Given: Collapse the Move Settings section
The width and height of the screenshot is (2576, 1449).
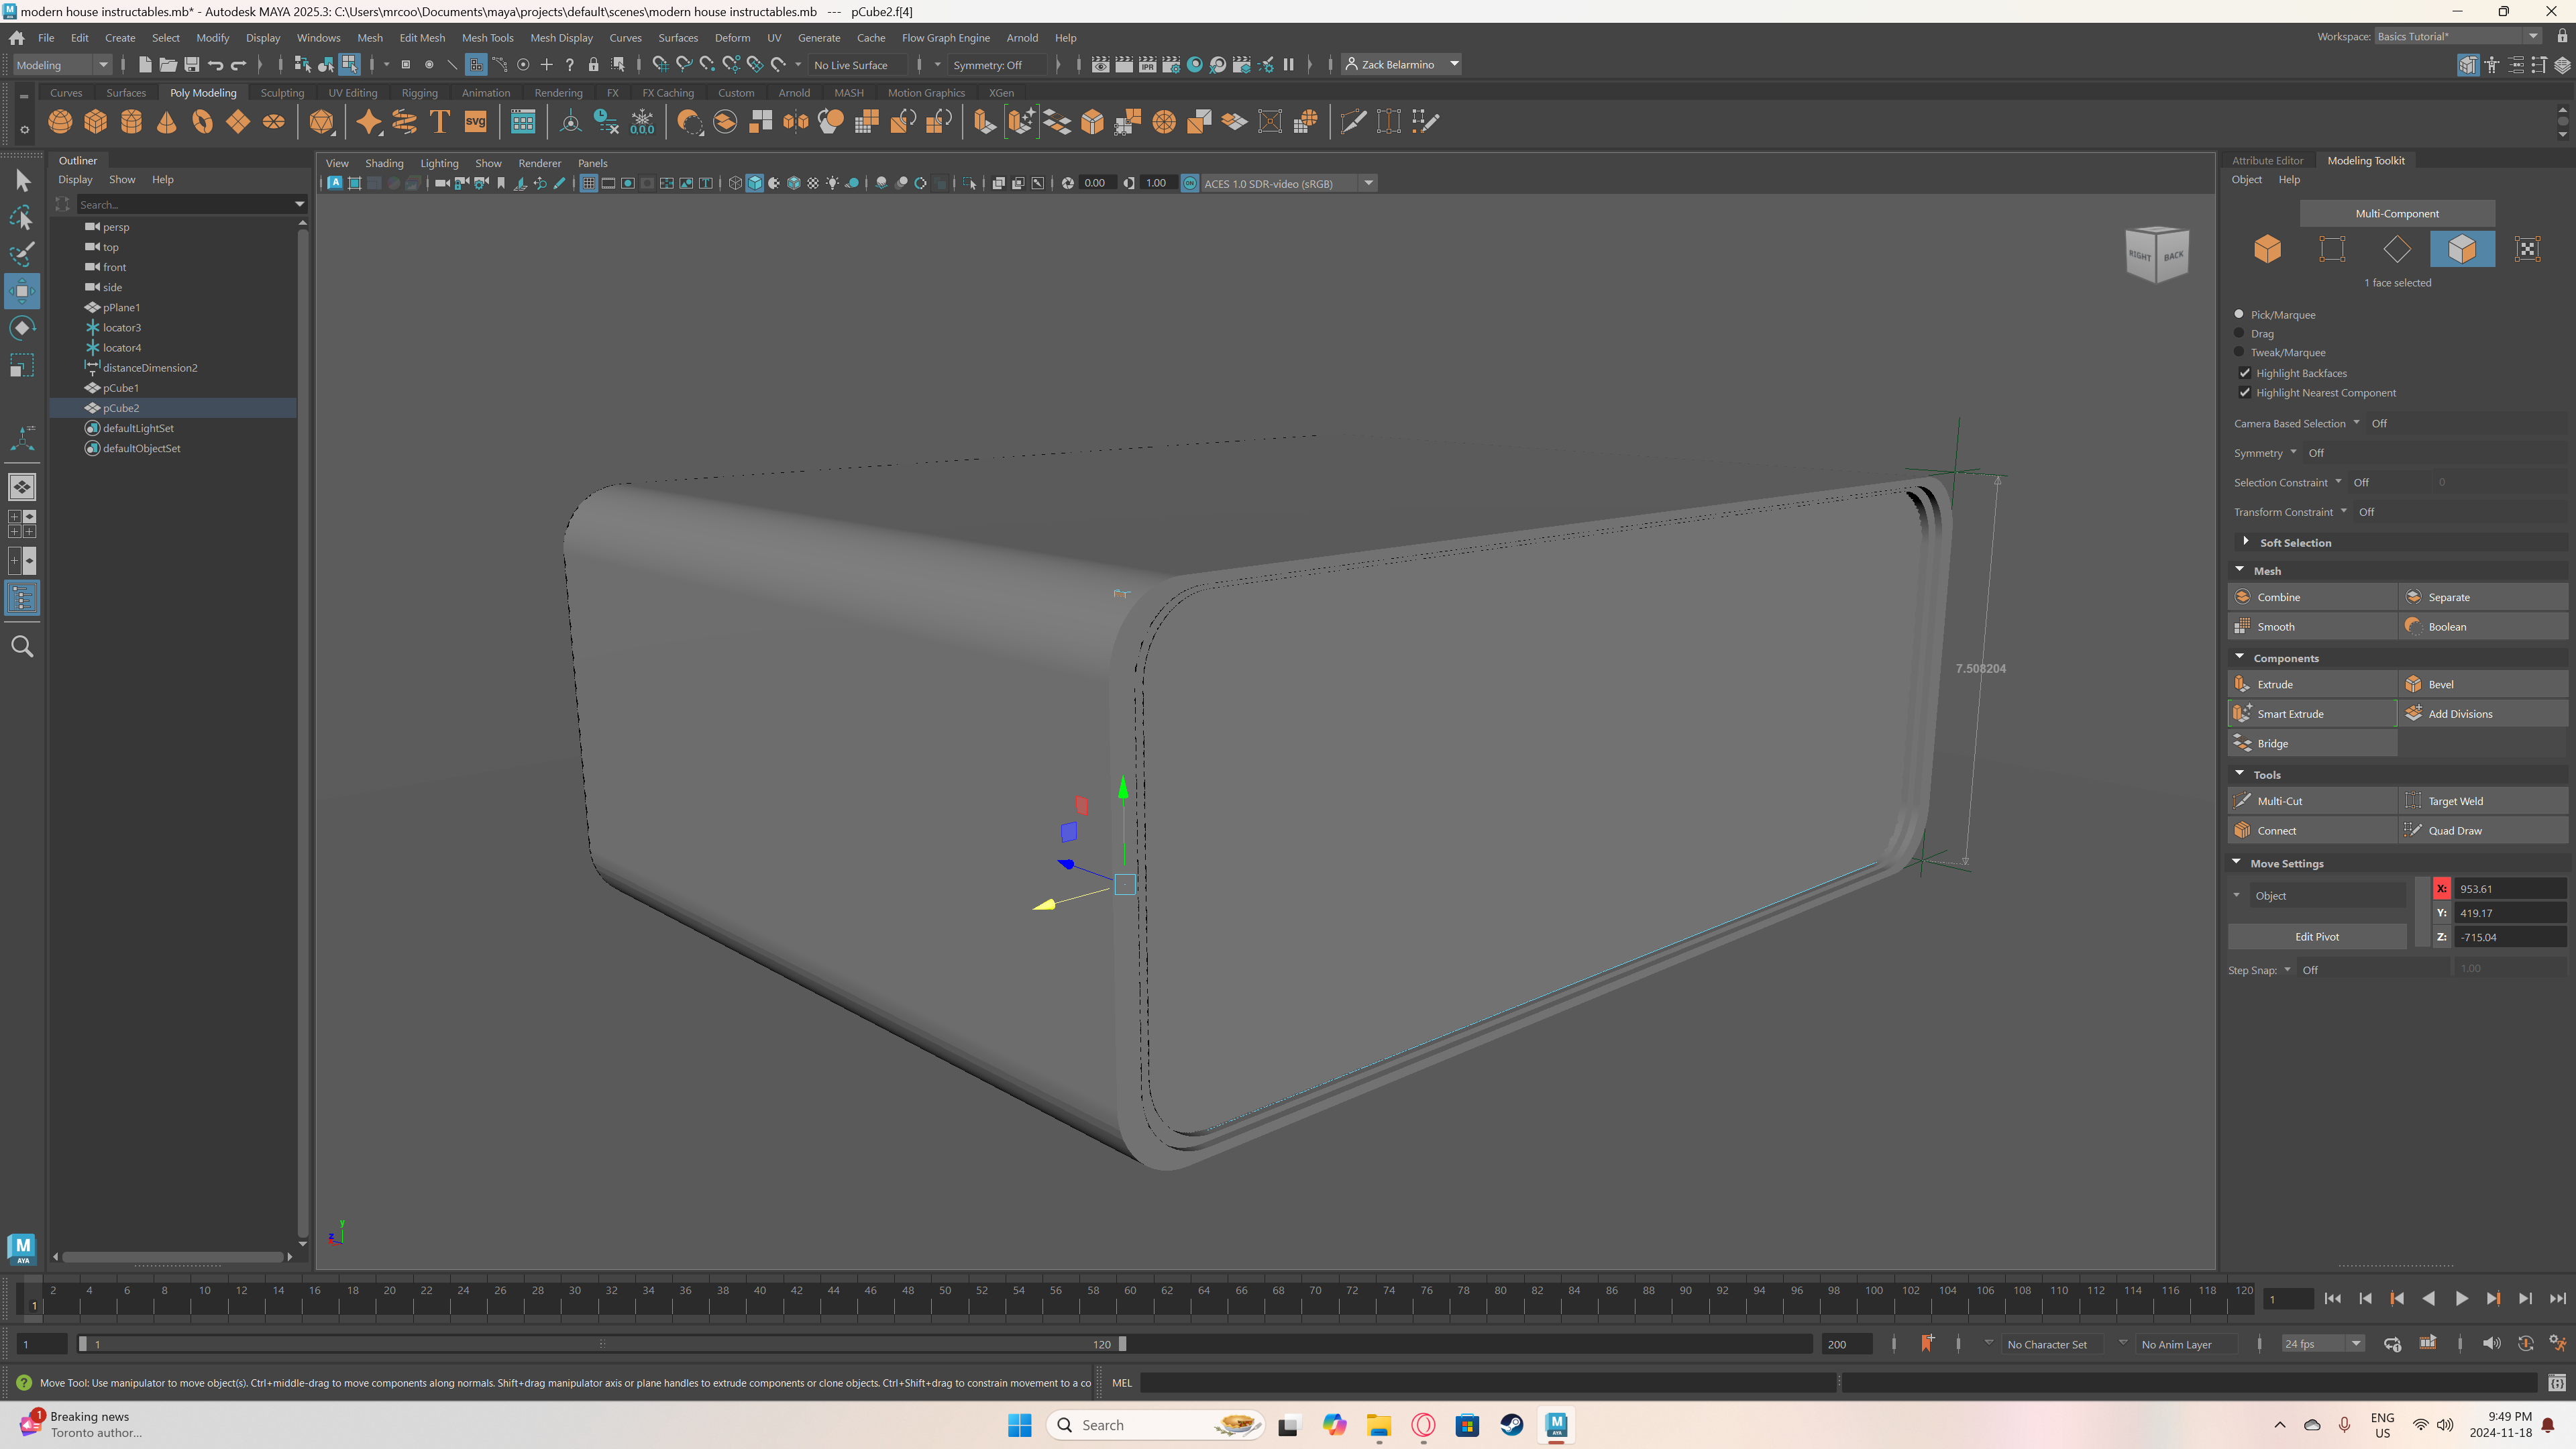Looking at the screenshot, I should tap(2237, 862).
